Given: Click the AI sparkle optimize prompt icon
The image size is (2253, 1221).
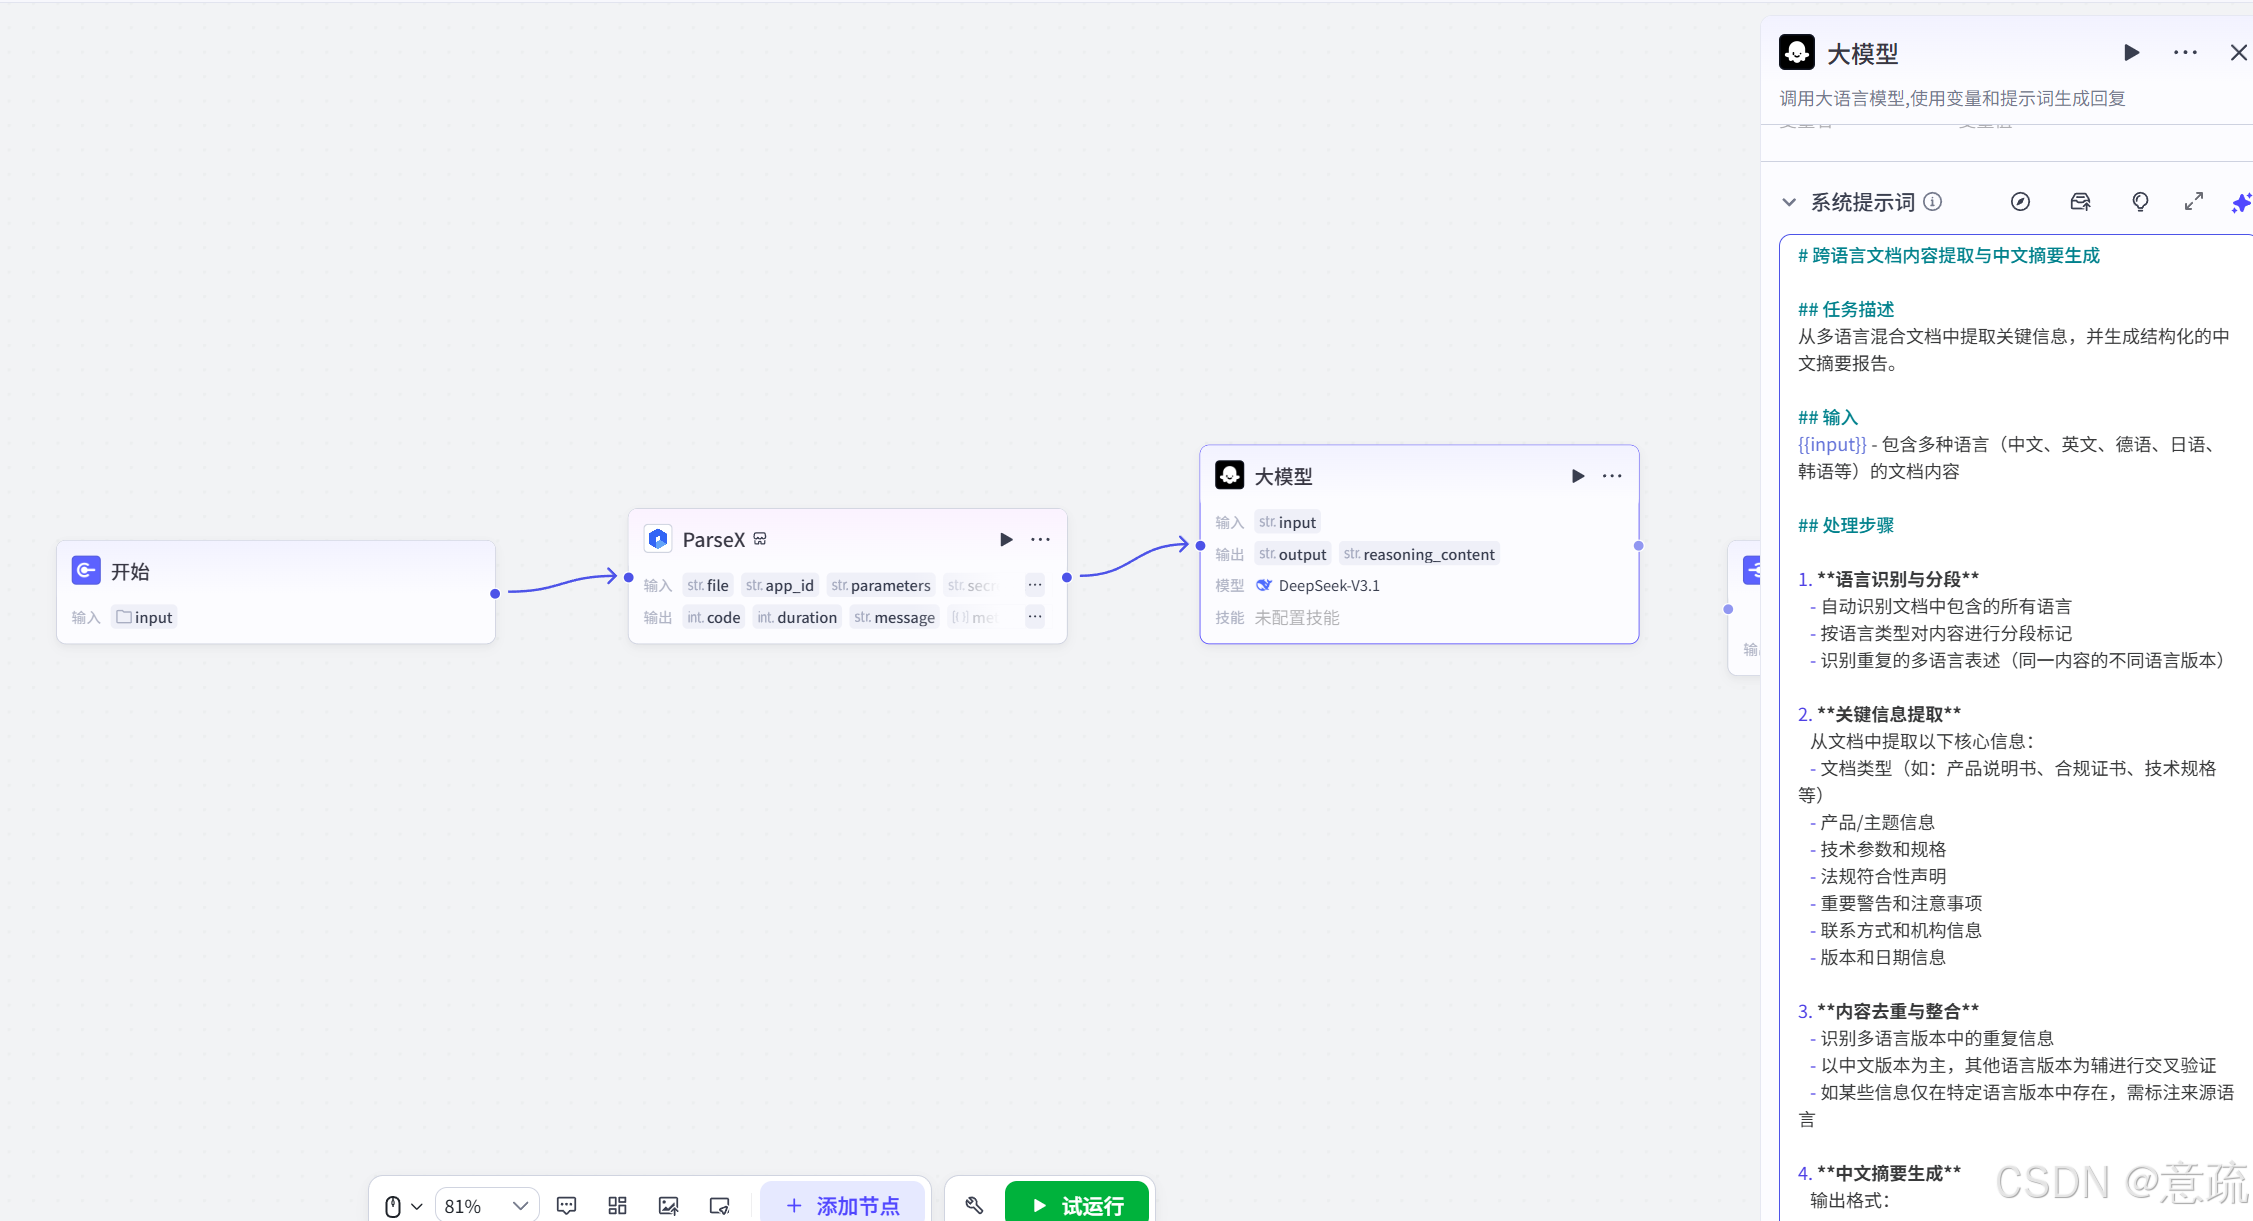Looking at the screenshot, I should (x=2242, y=203).
